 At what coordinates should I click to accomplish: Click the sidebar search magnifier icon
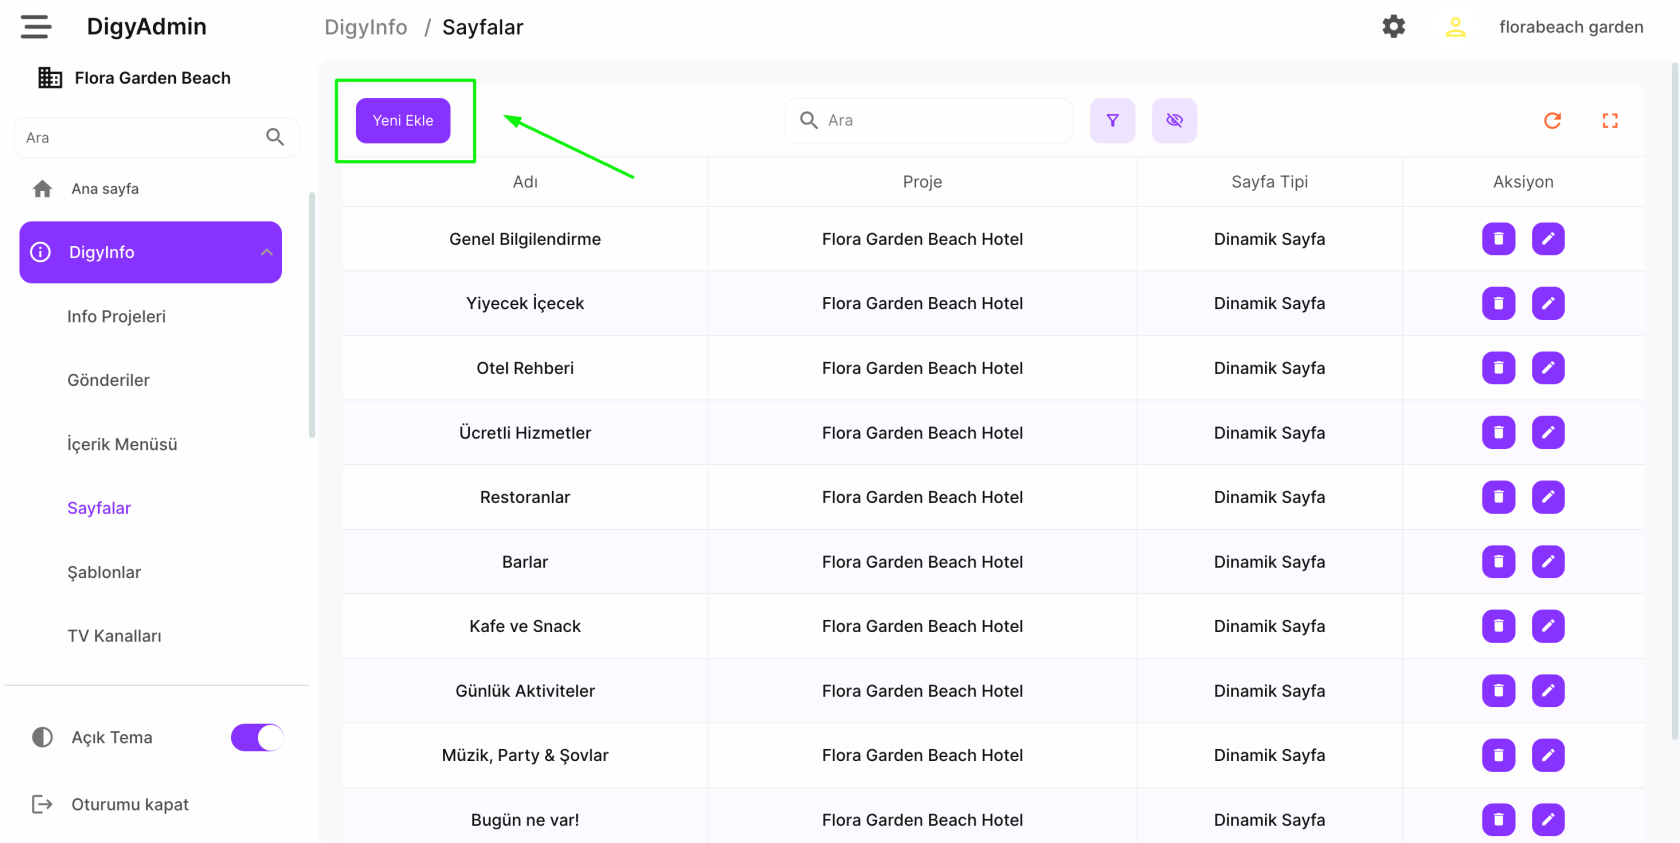[x=275, y=137]
